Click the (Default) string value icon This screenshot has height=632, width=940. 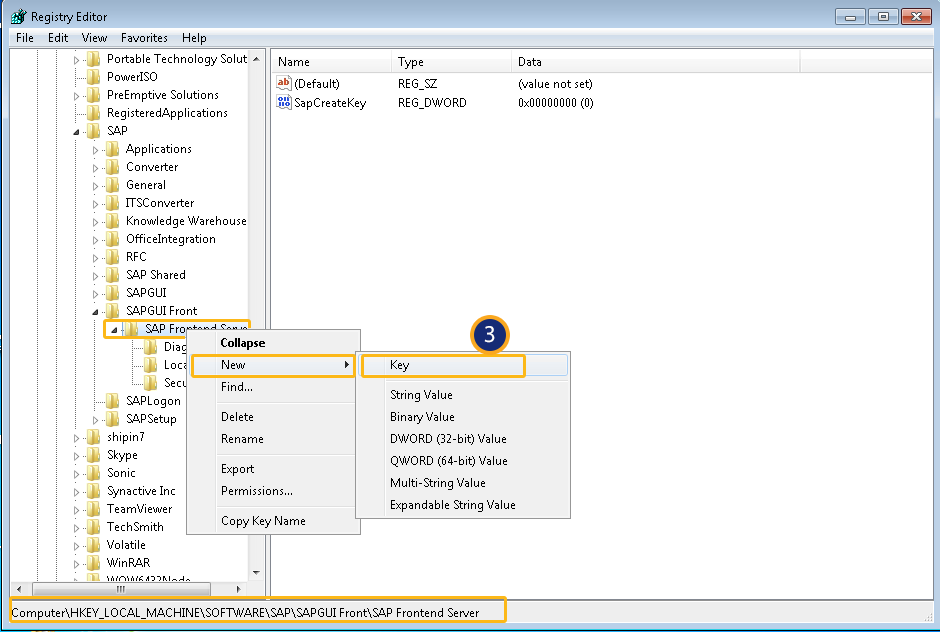coord(284,84)
